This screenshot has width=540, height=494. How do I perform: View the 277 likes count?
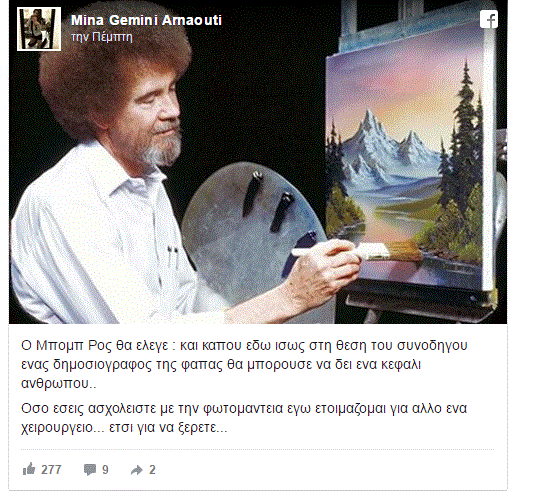51,470
